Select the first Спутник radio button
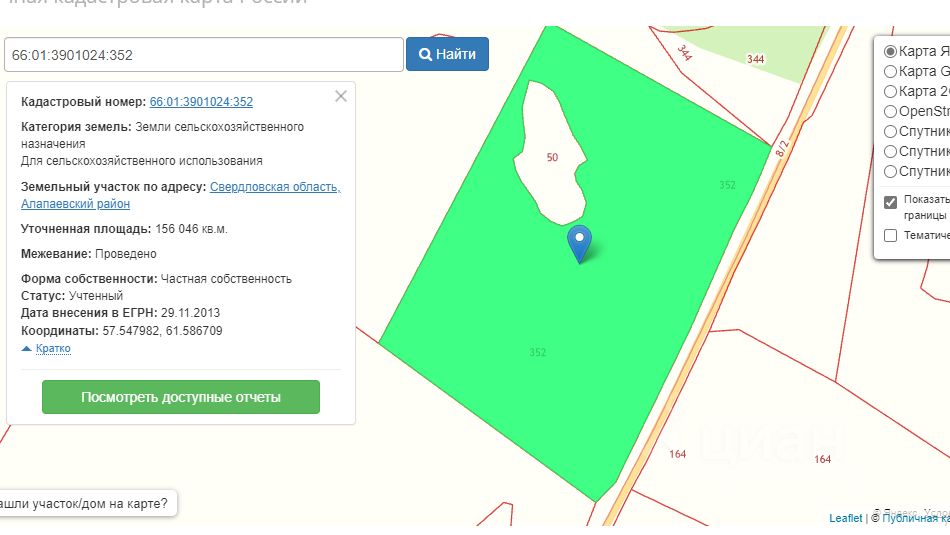This screenshot has width=950, height=535. 890,131
